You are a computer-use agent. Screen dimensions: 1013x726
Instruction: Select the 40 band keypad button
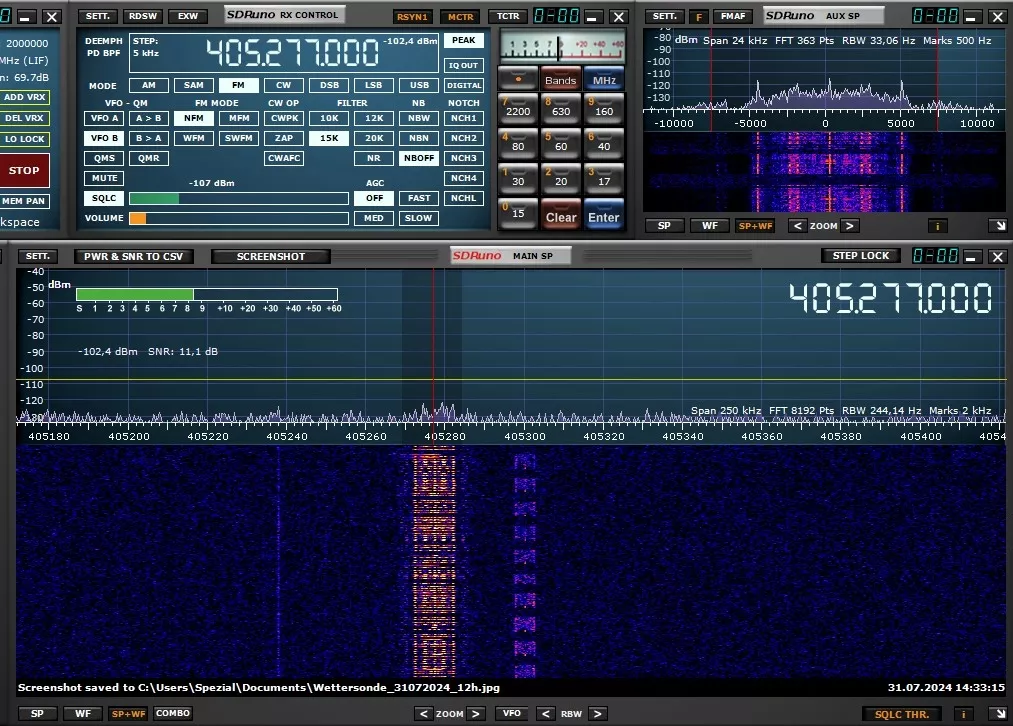pyautogui.click(x=604, y=145)
